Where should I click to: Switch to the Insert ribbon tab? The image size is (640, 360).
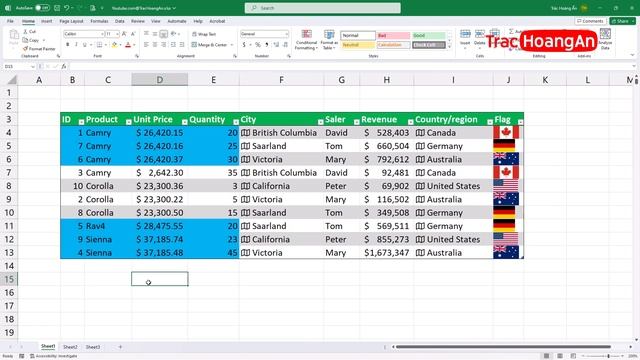pyautogui.click(x=47, y=21)
